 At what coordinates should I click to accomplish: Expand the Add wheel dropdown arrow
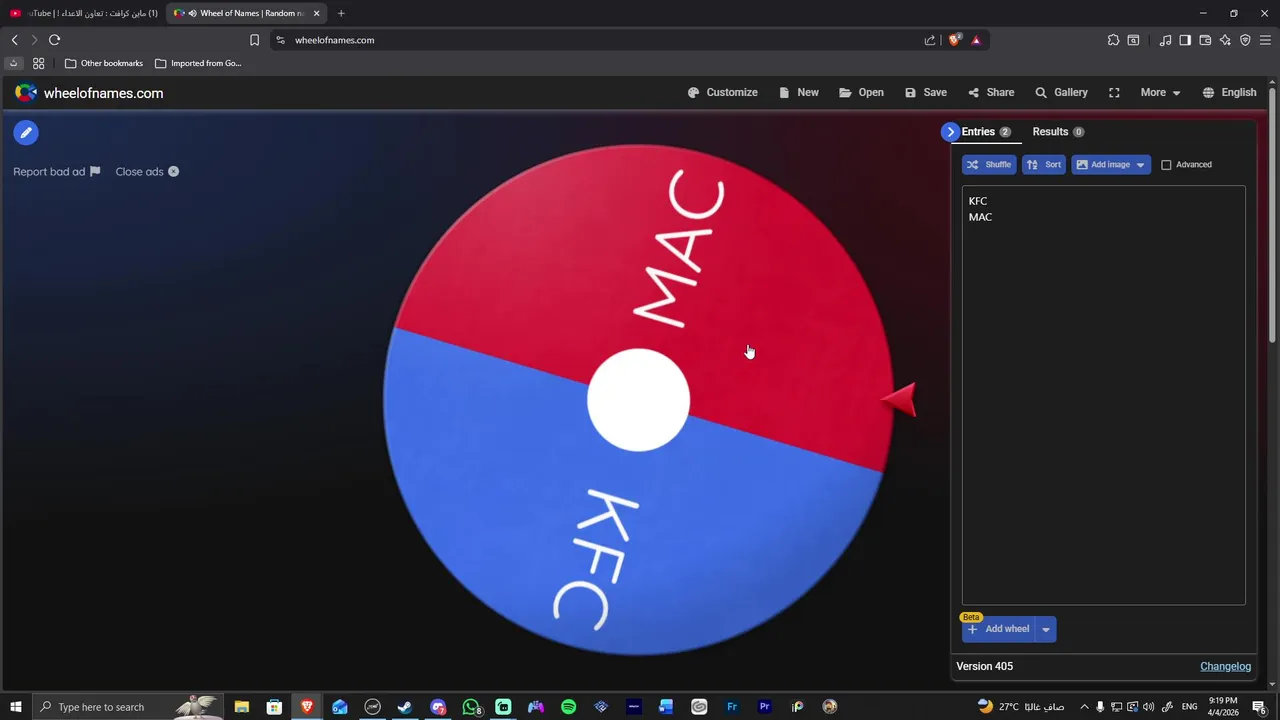tap(1046, 629)
